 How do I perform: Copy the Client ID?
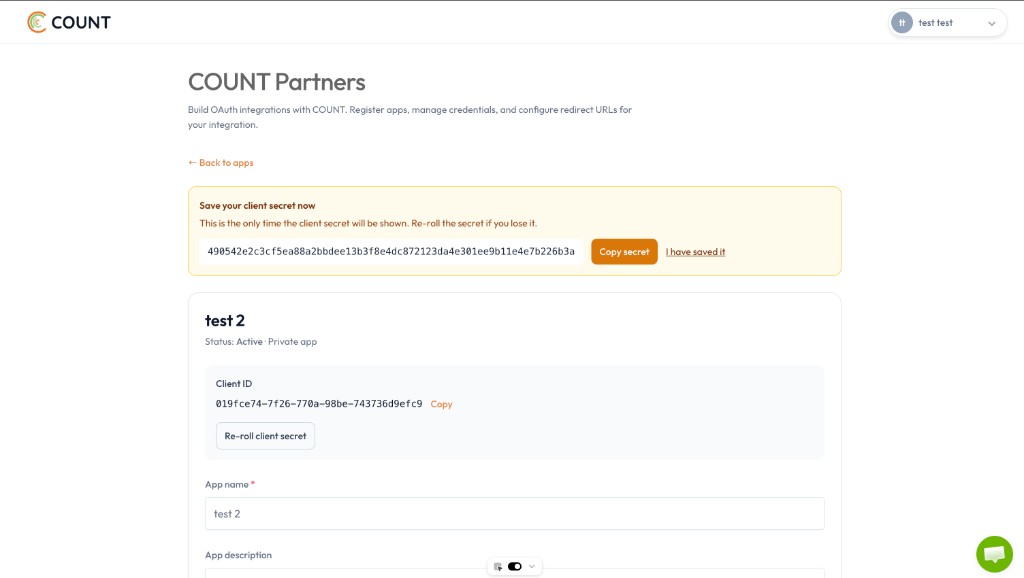coord(441,404)
